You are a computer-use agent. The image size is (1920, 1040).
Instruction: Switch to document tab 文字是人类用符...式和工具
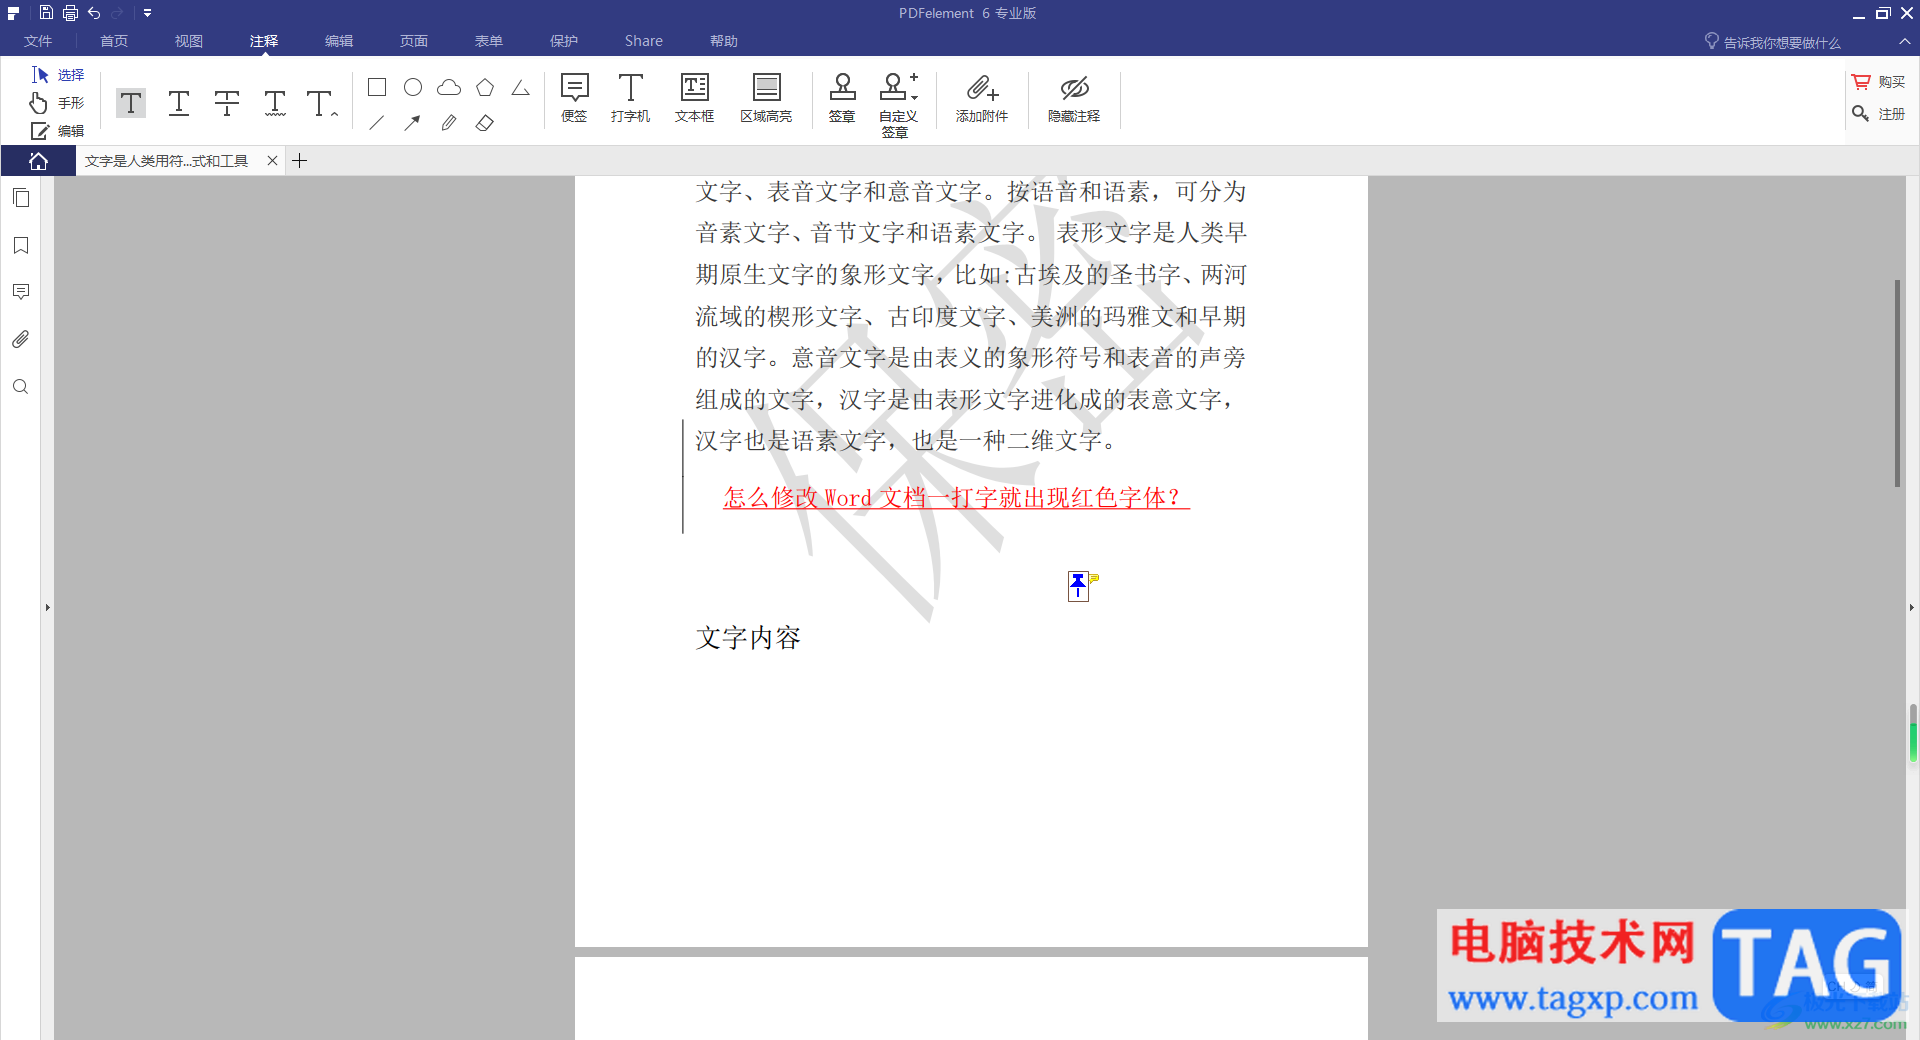(x=166, y=161)
